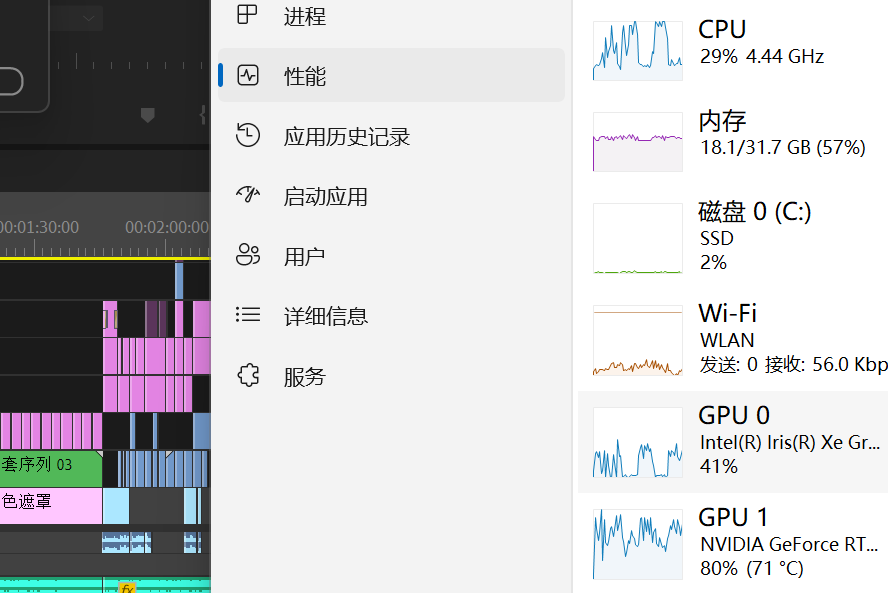Click the 发送: 0 接收 throughput text

794,364
